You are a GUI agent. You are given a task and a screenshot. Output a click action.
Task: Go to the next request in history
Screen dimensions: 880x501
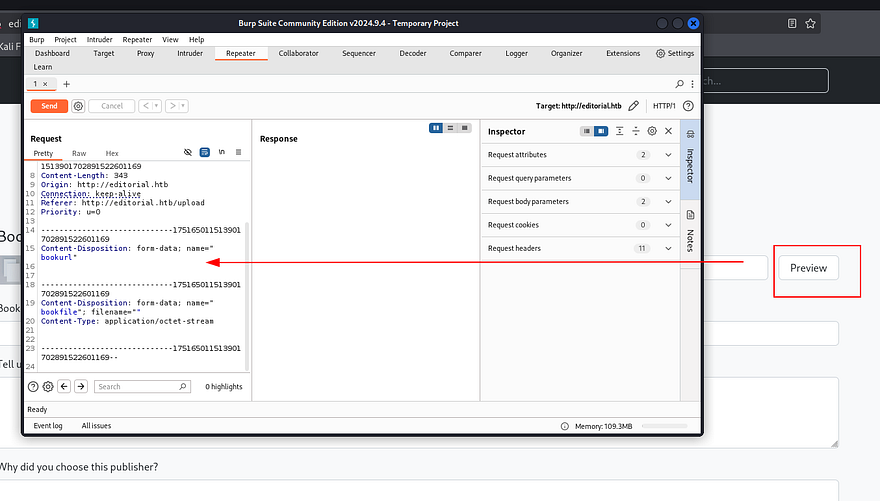point(172,106)
